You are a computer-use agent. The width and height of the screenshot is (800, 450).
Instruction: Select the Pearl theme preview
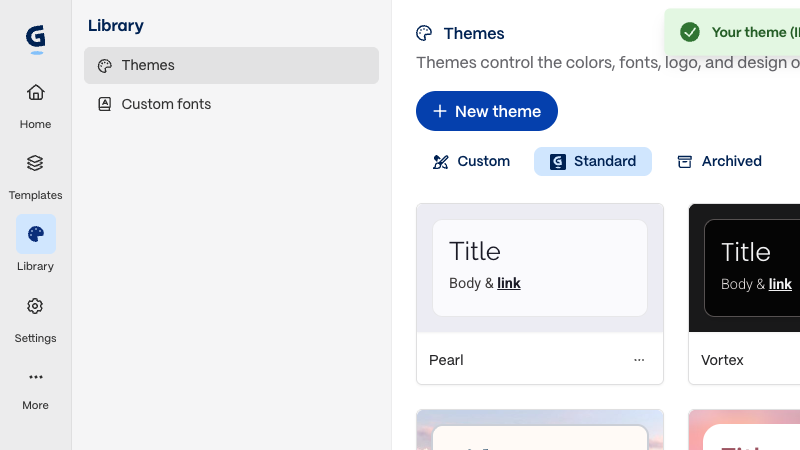(x=540, y=268)
